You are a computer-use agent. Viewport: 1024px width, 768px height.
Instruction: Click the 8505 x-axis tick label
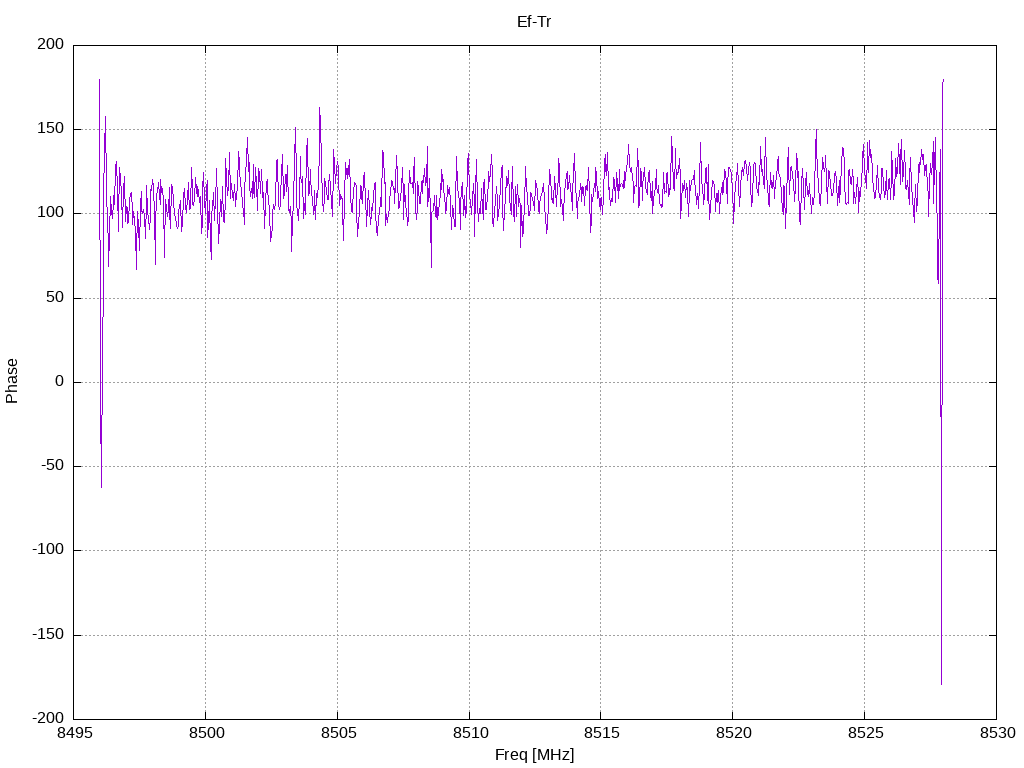(338, 733)
